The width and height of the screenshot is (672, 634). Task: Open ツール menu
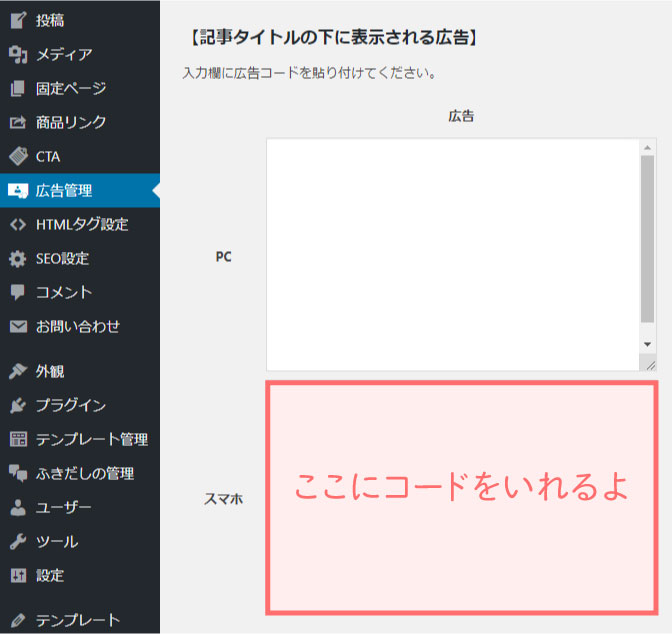point(80,541)
